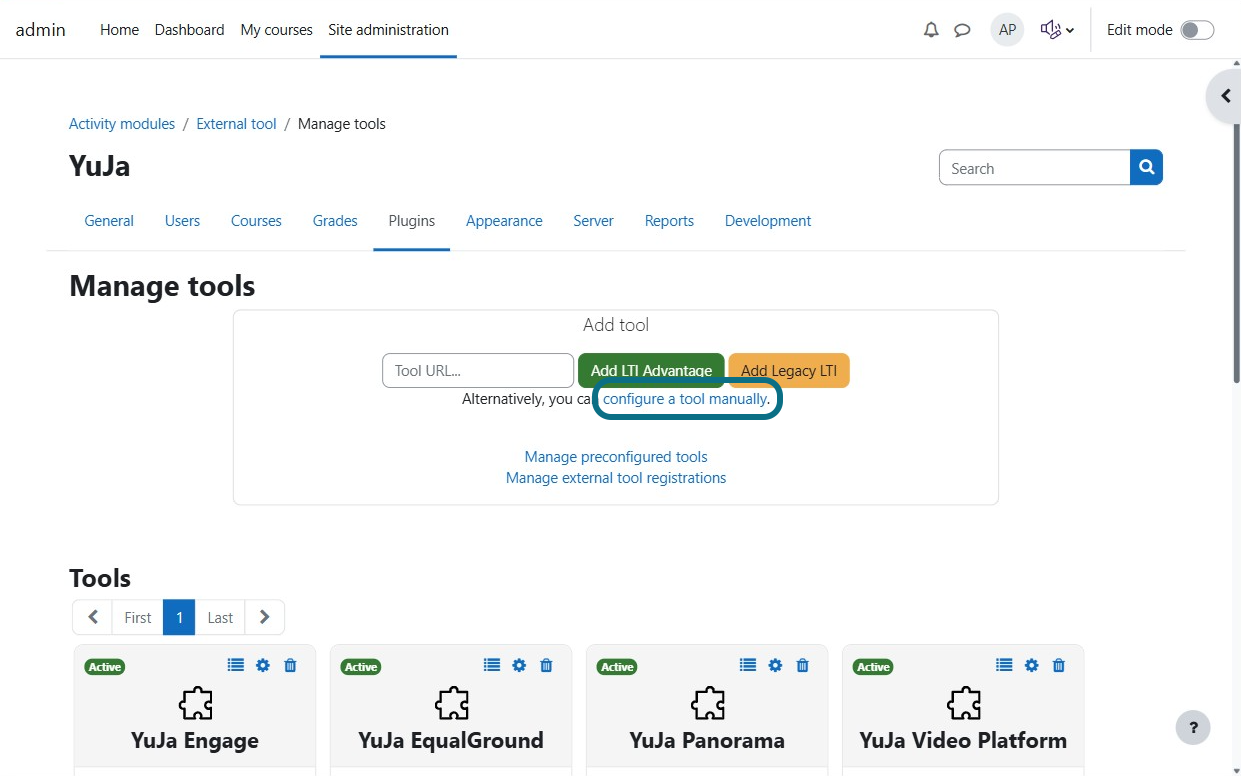Click the search magnifier button
Viewport: 1241px width, 776px height.
coord(1147,168)
